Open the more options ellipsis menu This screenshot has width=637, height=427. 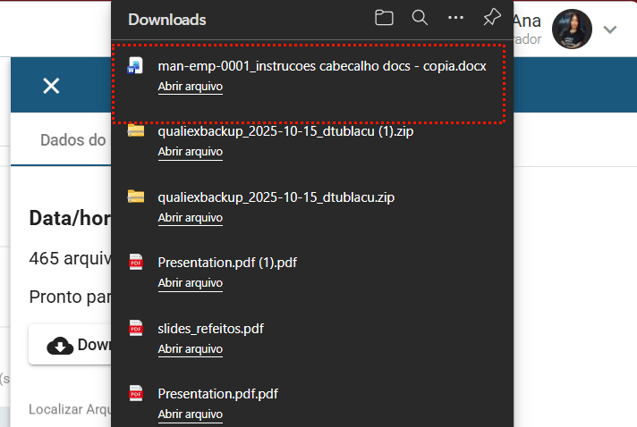456,18
